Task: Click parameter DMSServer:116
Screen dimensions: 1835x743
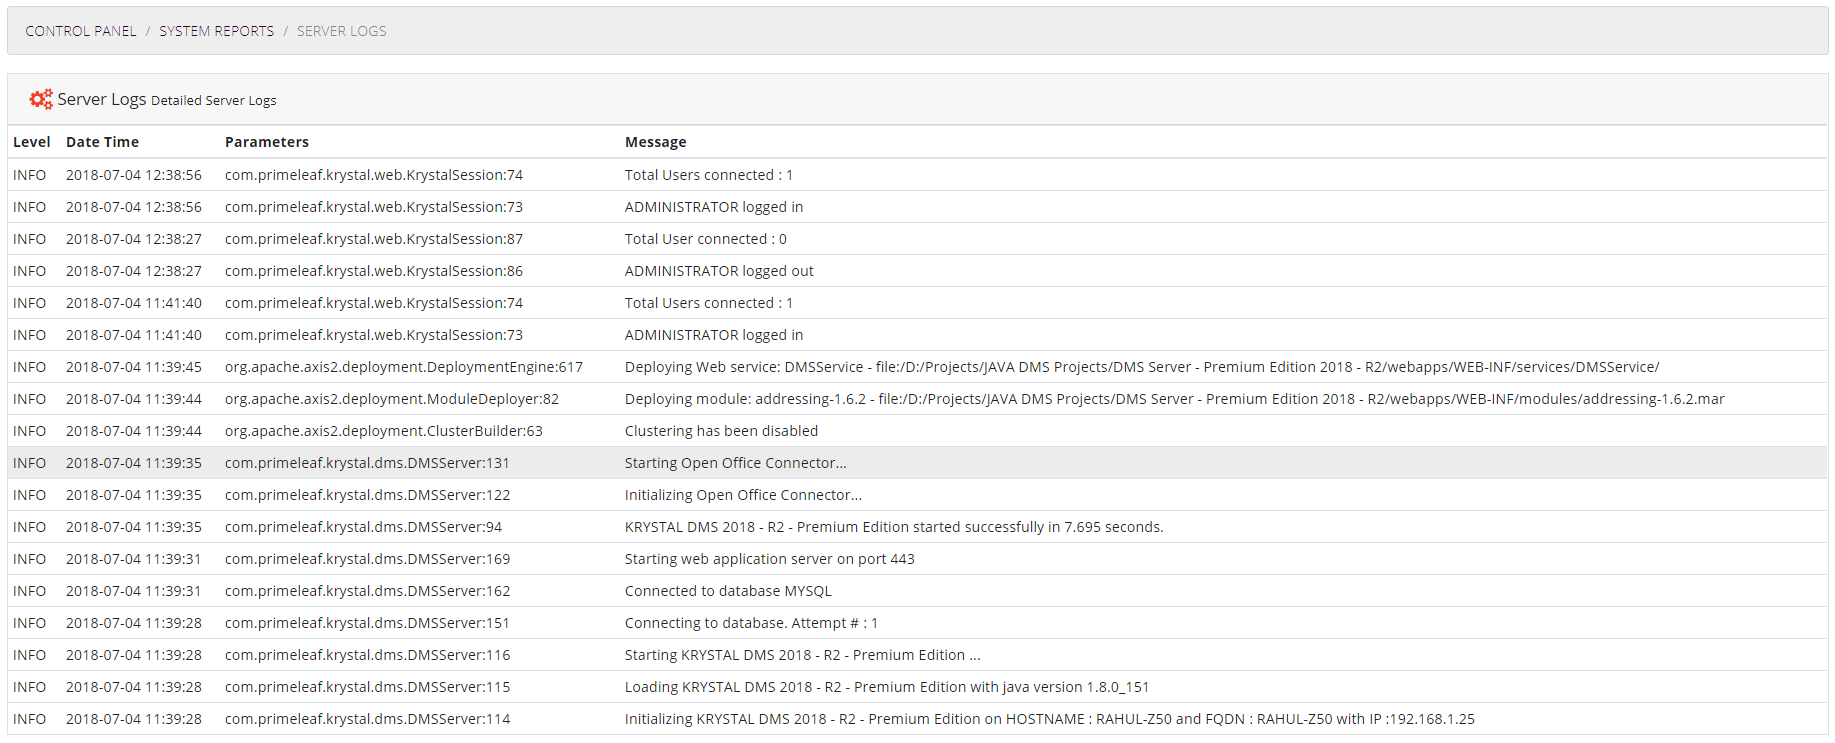Action: 367,655
